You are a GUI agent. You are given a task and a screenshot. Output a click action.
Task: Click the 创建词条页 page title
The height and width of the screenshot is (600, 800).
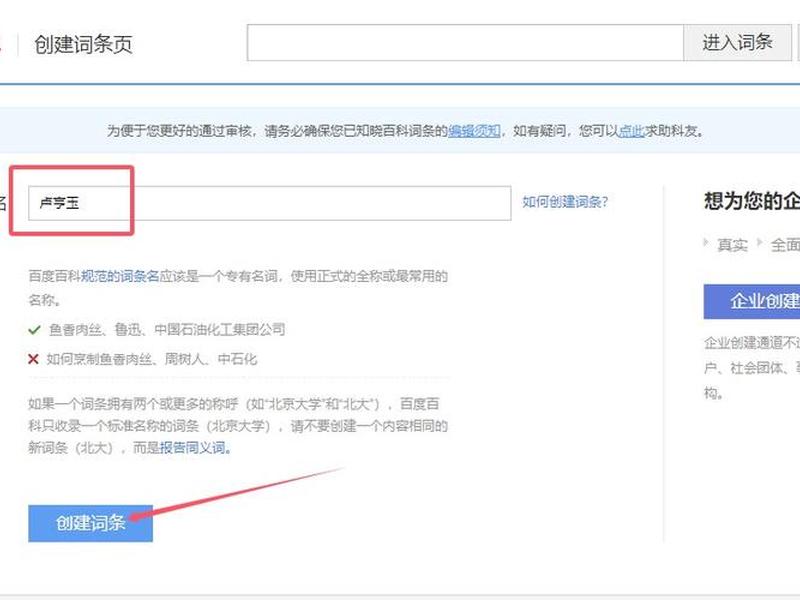point(83,44)
